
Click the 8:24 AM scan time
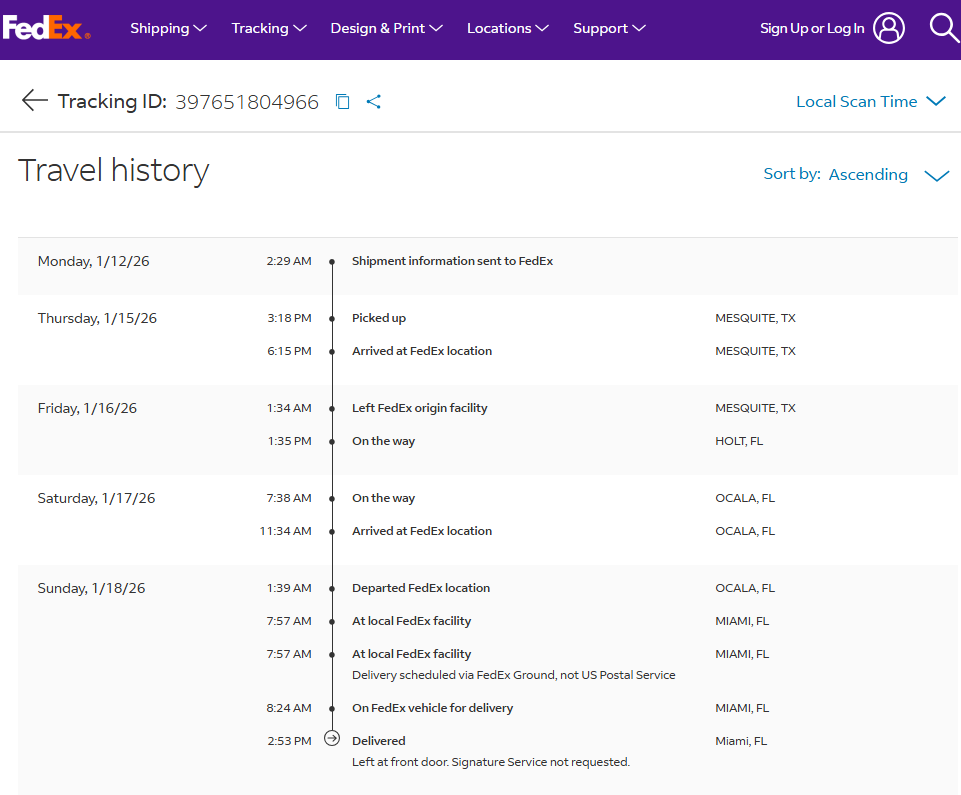point(289,708)
